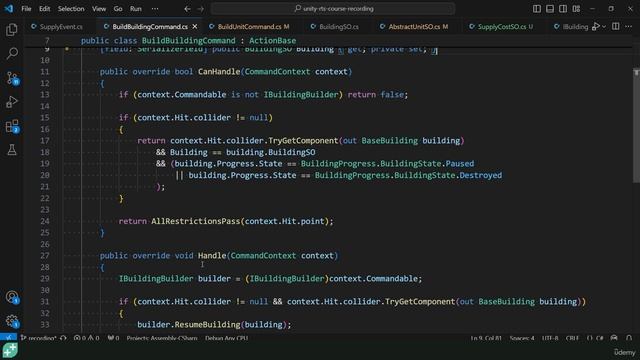
Task: Click the vertical editor scrollbar thumb
Action: click(x=636, y=125)
